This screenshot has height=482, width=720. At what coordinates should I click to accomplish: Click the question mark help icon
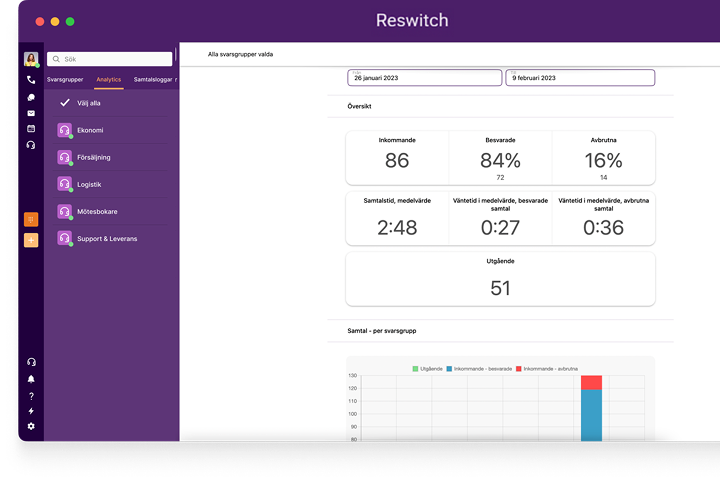(31, 396)
